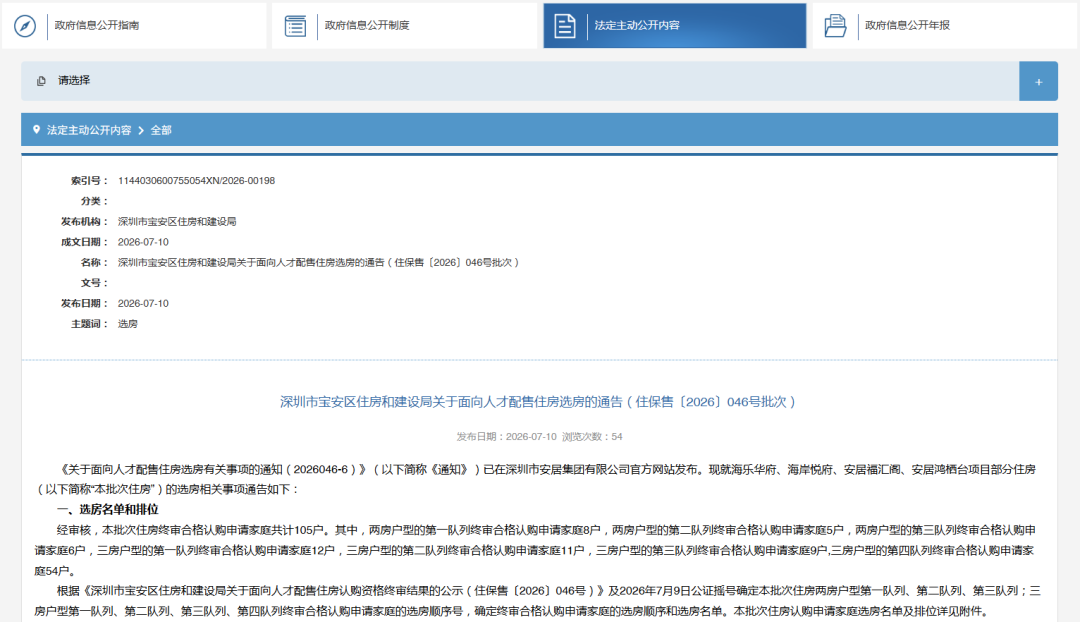The image size is (1080, 622).
Task: Open the 政府信息公开指南 tab
Action: (x=134, y=25)
